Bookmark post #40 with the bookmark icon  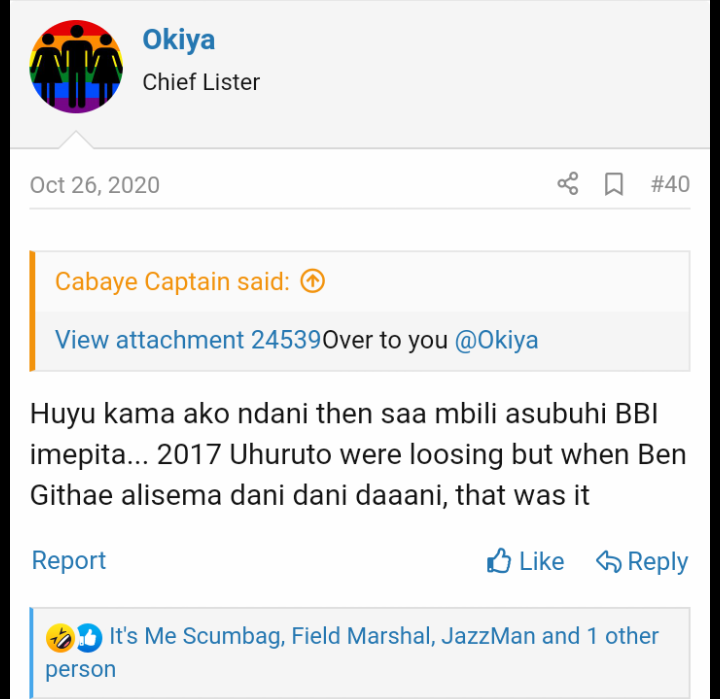tap(614, 184)
